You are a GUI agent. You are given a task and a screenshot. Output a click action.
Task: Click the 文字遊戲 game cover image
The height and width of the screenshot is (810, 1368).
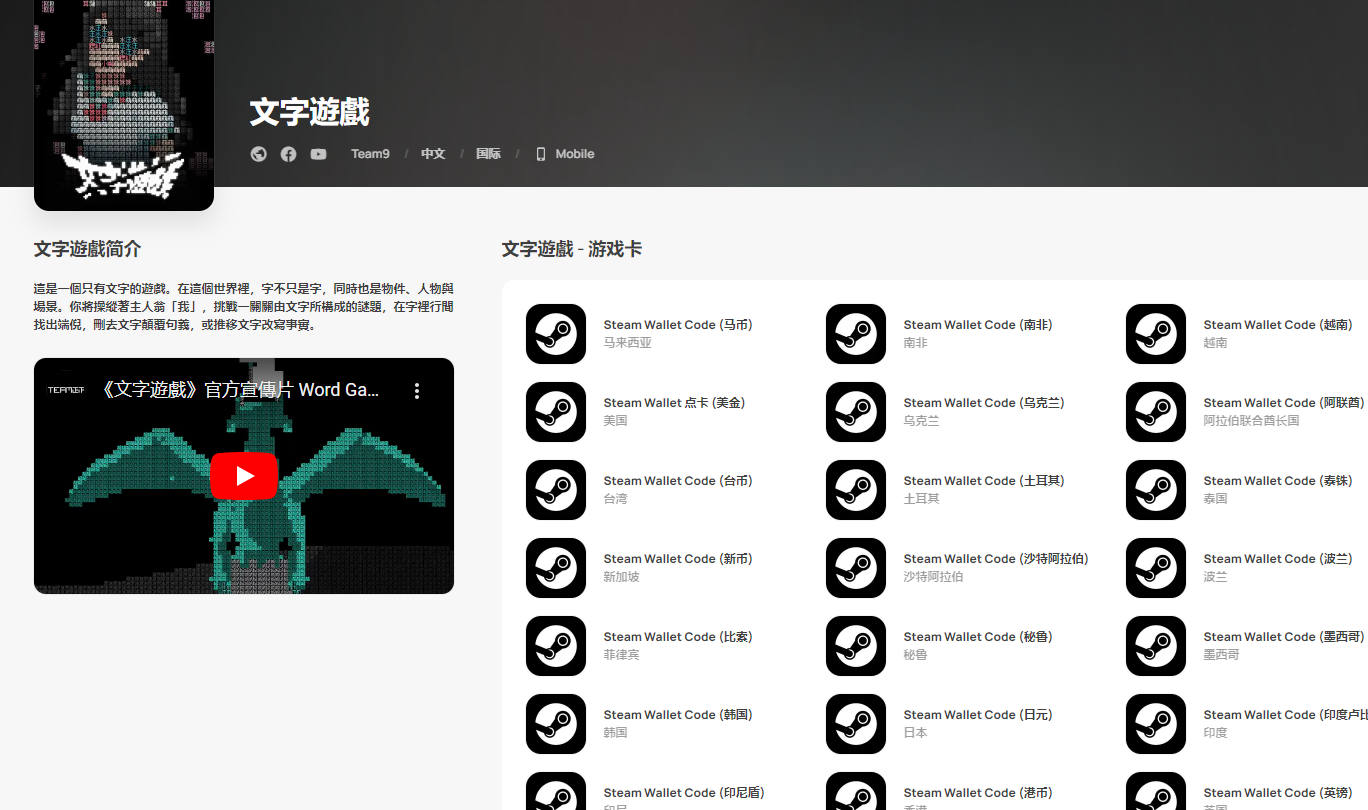(124, 105)
